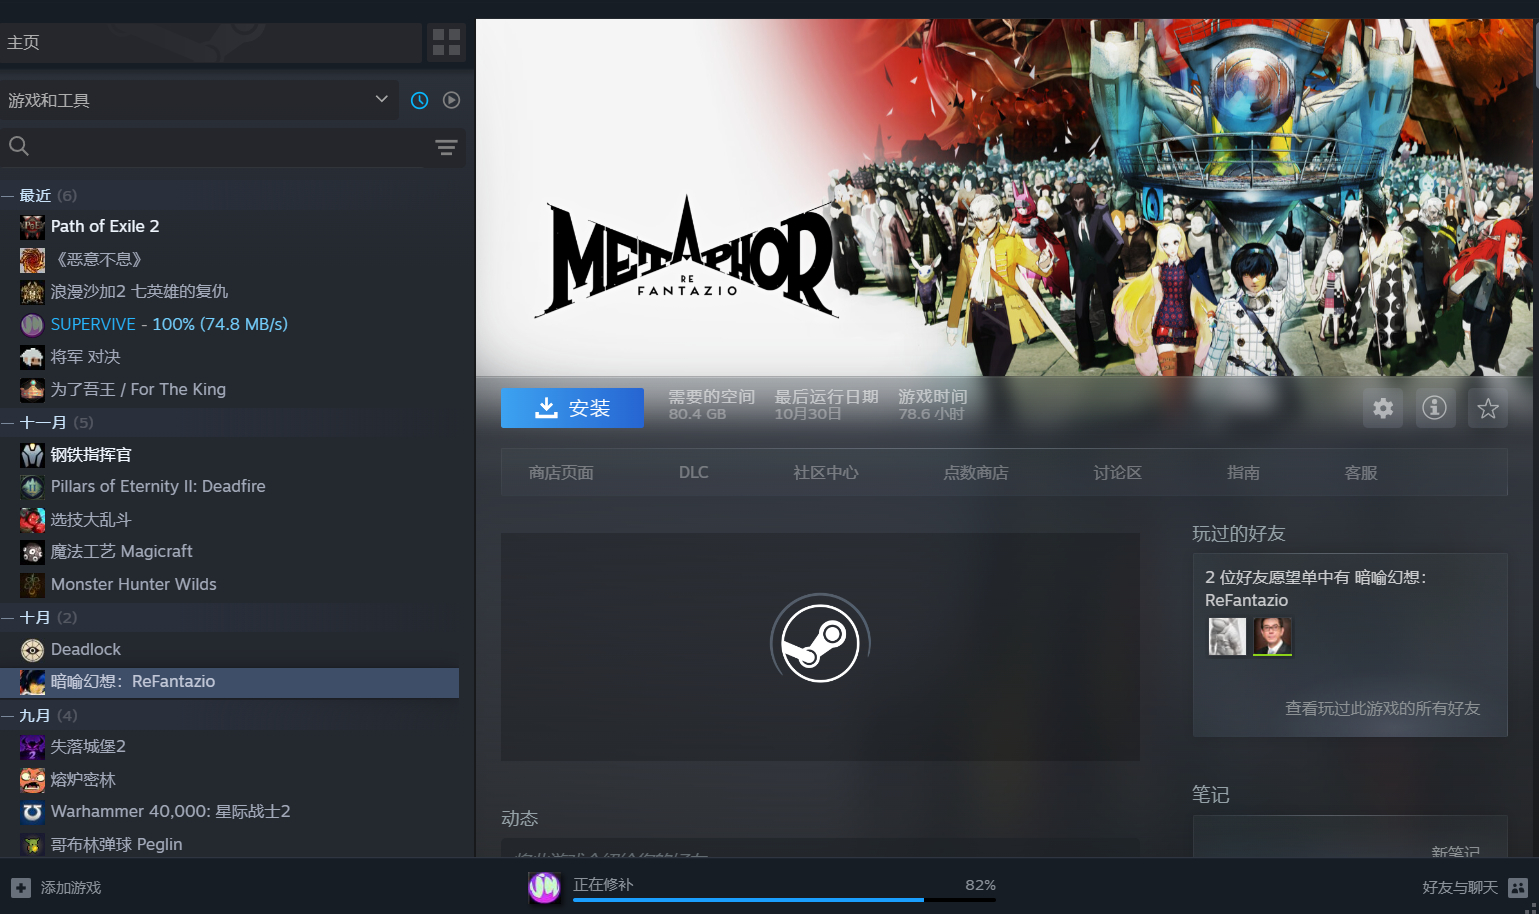The height and width of the screenshot is (914, 1539).
Task: Click 新笔记 to add a note
Action: tap(1455, 852)
